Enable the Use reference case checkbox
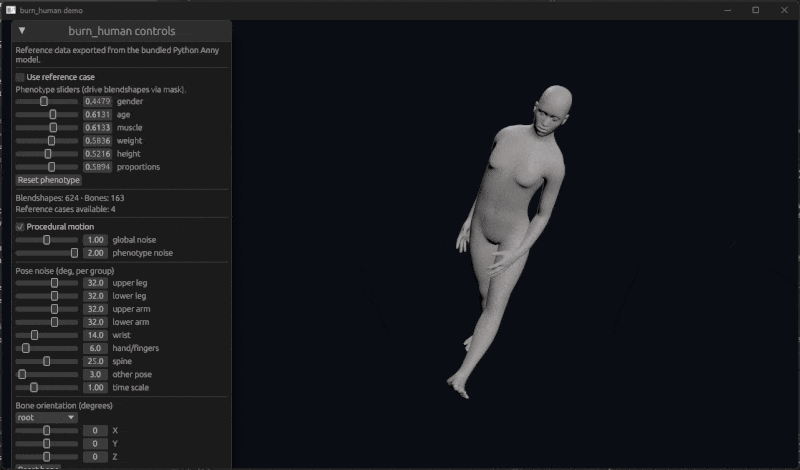The height and width of the screenshot is (470, 800). (20, 77)
